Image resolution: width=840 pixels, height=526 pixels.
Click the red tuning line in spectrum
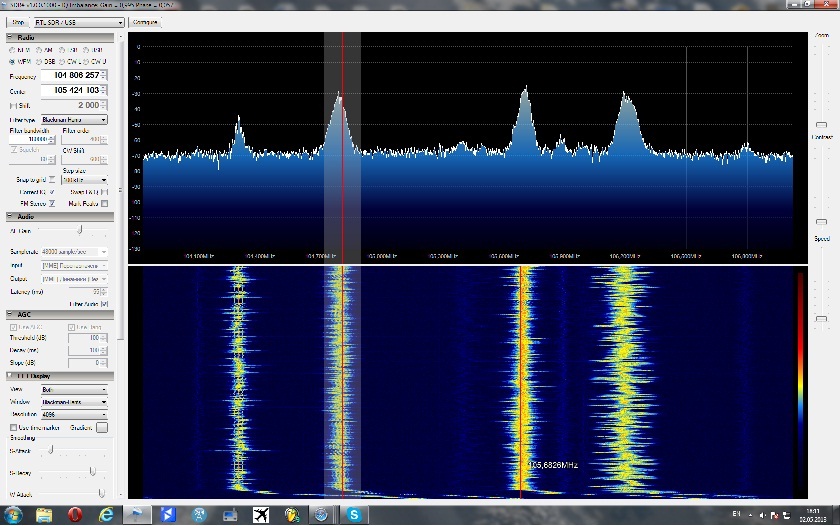tap(343, 147)
